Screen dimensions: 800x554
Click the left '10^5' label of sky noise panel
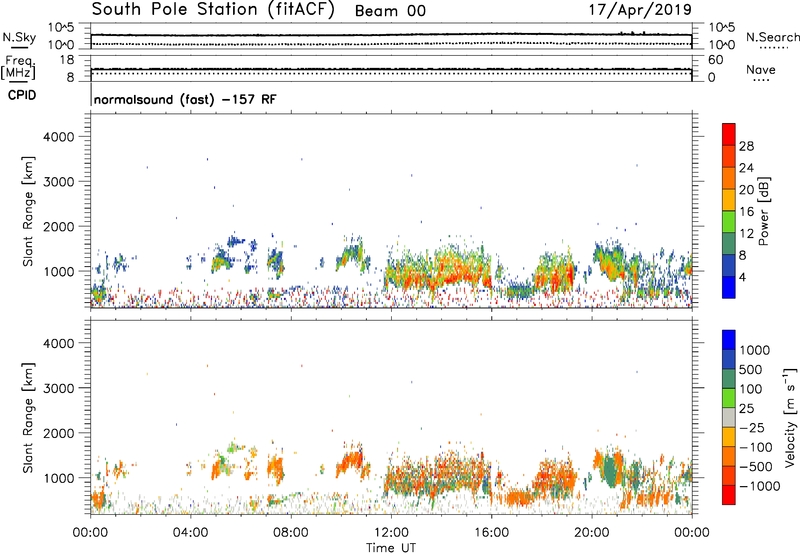coord(61,28)
